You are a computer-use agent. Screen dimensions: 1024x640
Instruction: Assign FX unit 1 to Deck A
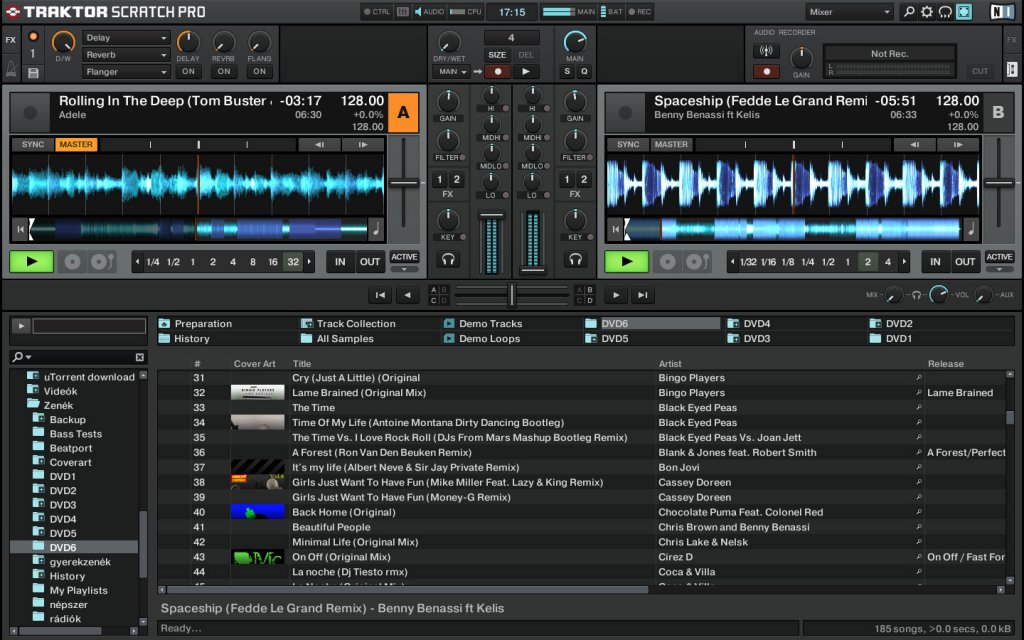440,180
